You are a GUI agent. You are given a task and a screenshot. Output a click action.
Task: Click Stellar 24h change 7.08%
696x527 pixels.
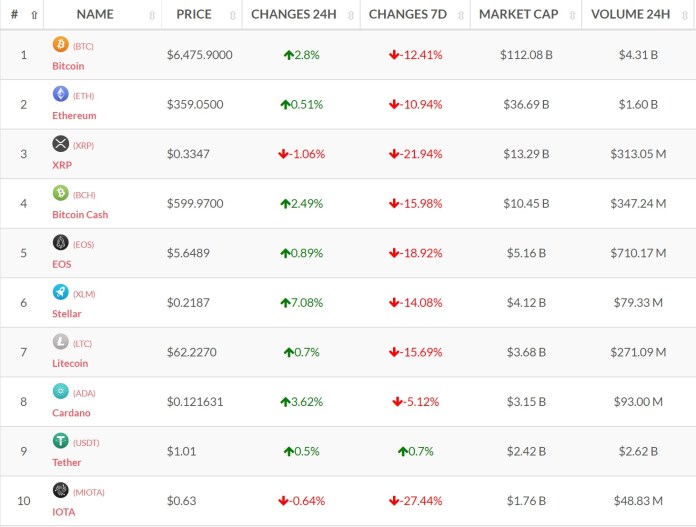pyautogui.click(x=302, y=303)
